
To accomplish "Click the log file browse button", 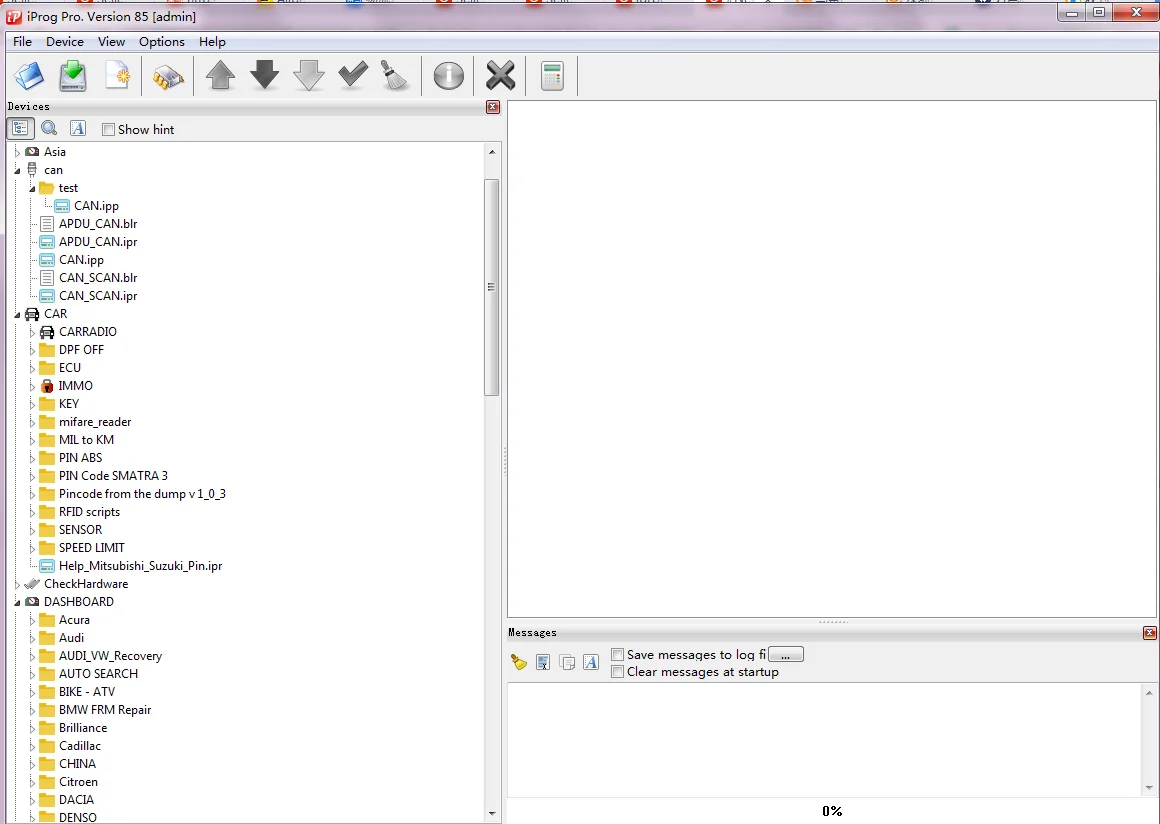I will coord(786,655).
